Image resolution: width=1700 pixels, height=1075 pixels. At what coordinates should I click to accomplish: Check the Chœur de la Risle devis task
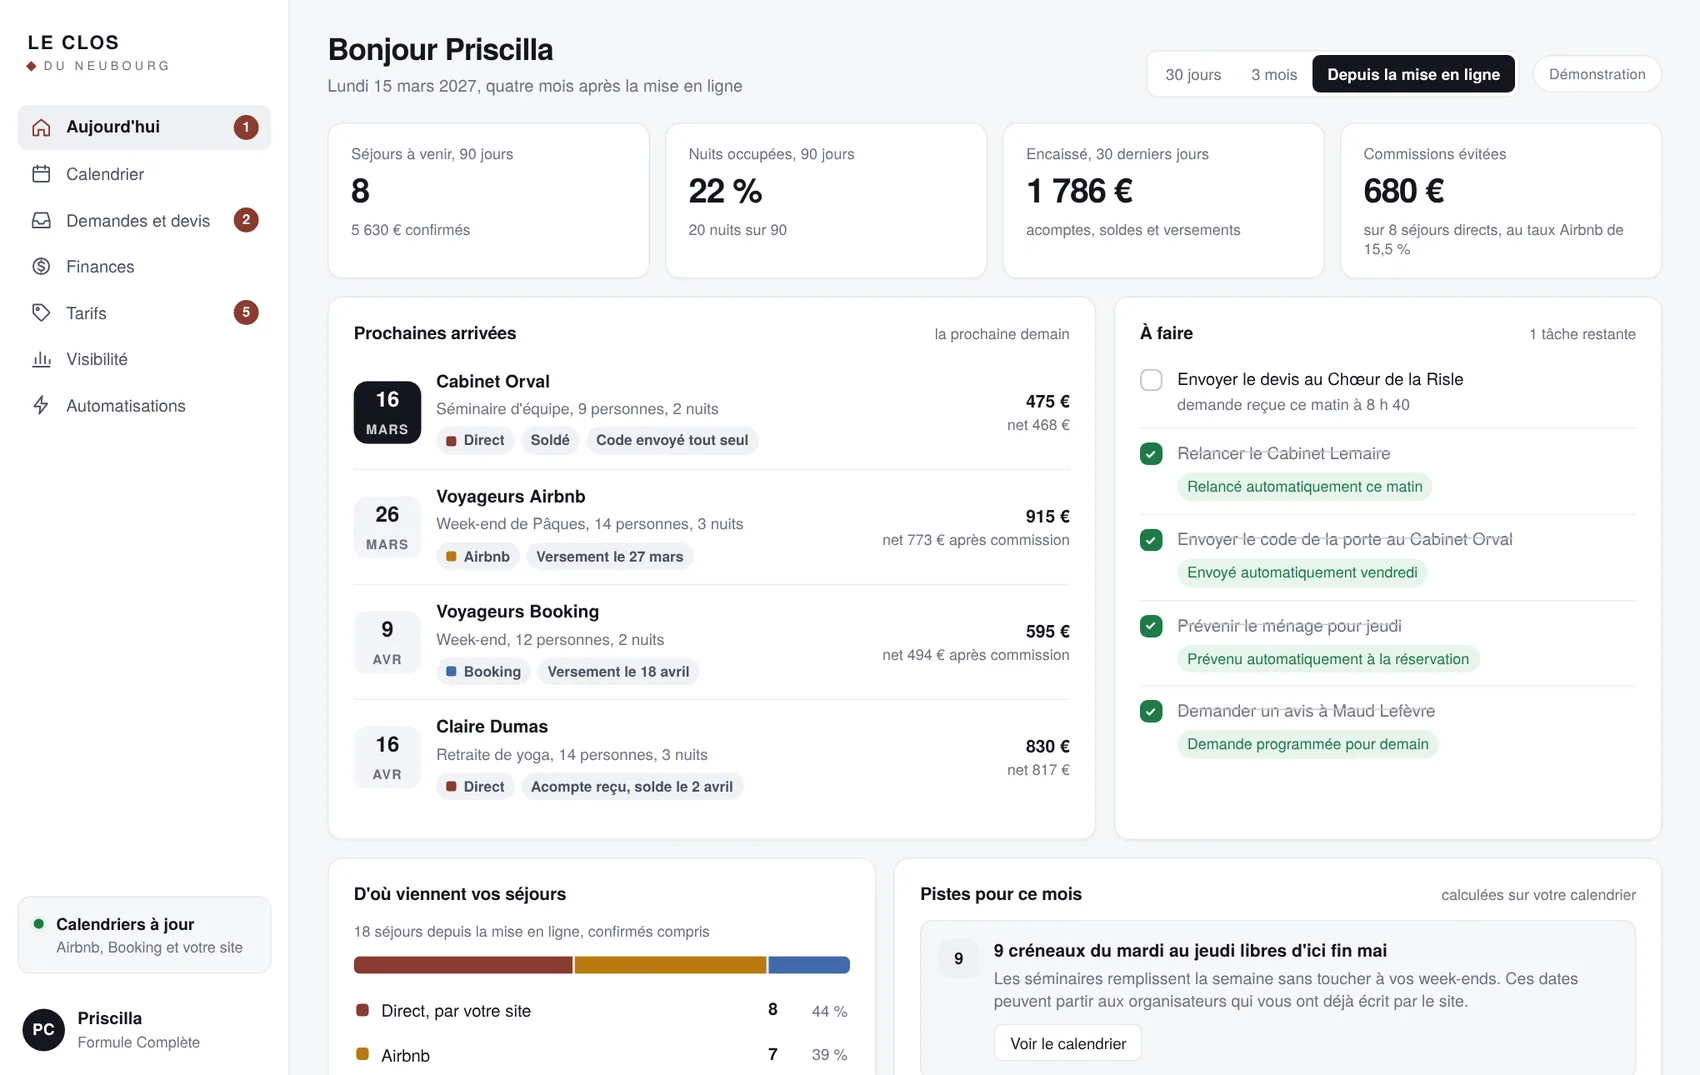click(1151, 380)
